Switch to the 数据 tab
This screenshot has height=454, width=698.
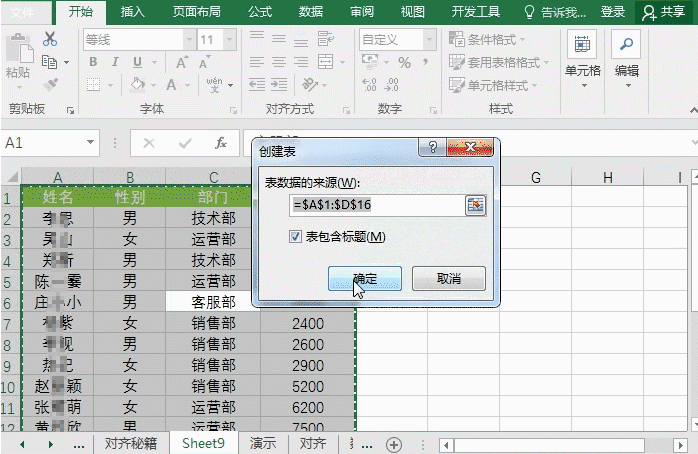[311, 12]
